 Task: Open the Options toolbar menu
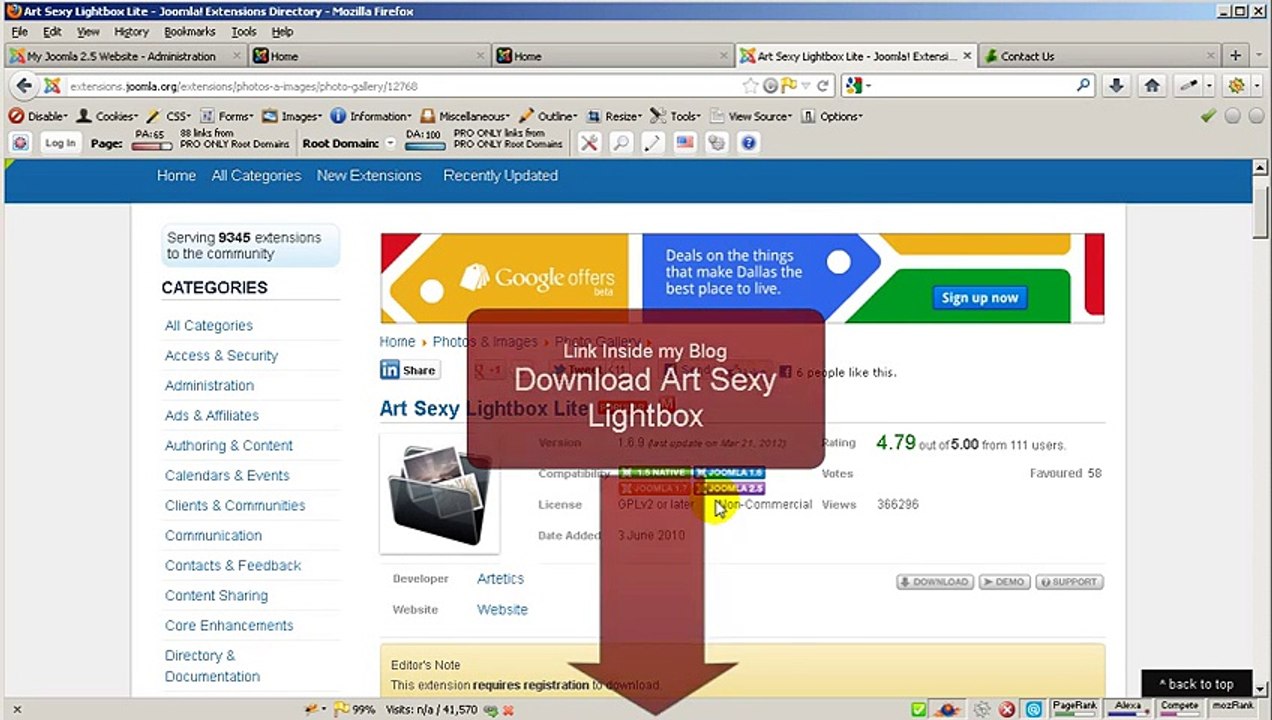pyautogui.click(x=832, y=116)
